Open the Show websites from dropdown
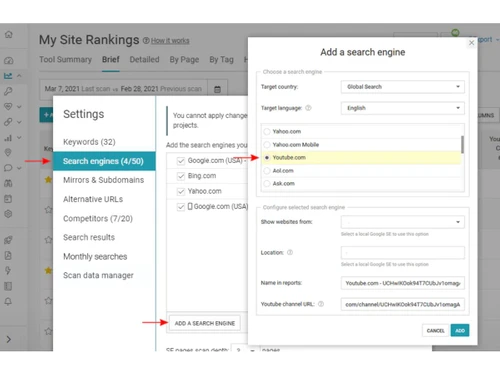500x375 pixels. point(402,222)
